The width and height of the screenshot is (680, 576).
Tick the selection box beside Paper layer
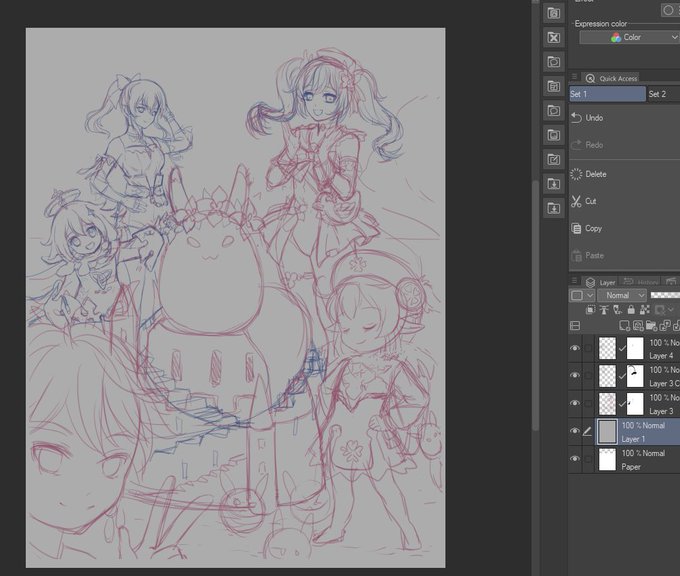click(x=588, y=459)
